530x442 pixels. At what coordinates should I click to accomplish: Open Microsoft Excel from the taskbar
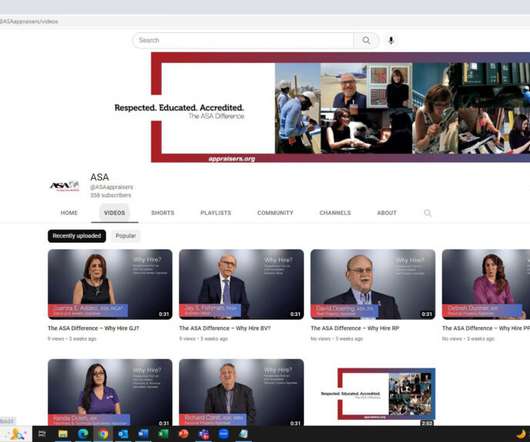click(x=163, y=434)
